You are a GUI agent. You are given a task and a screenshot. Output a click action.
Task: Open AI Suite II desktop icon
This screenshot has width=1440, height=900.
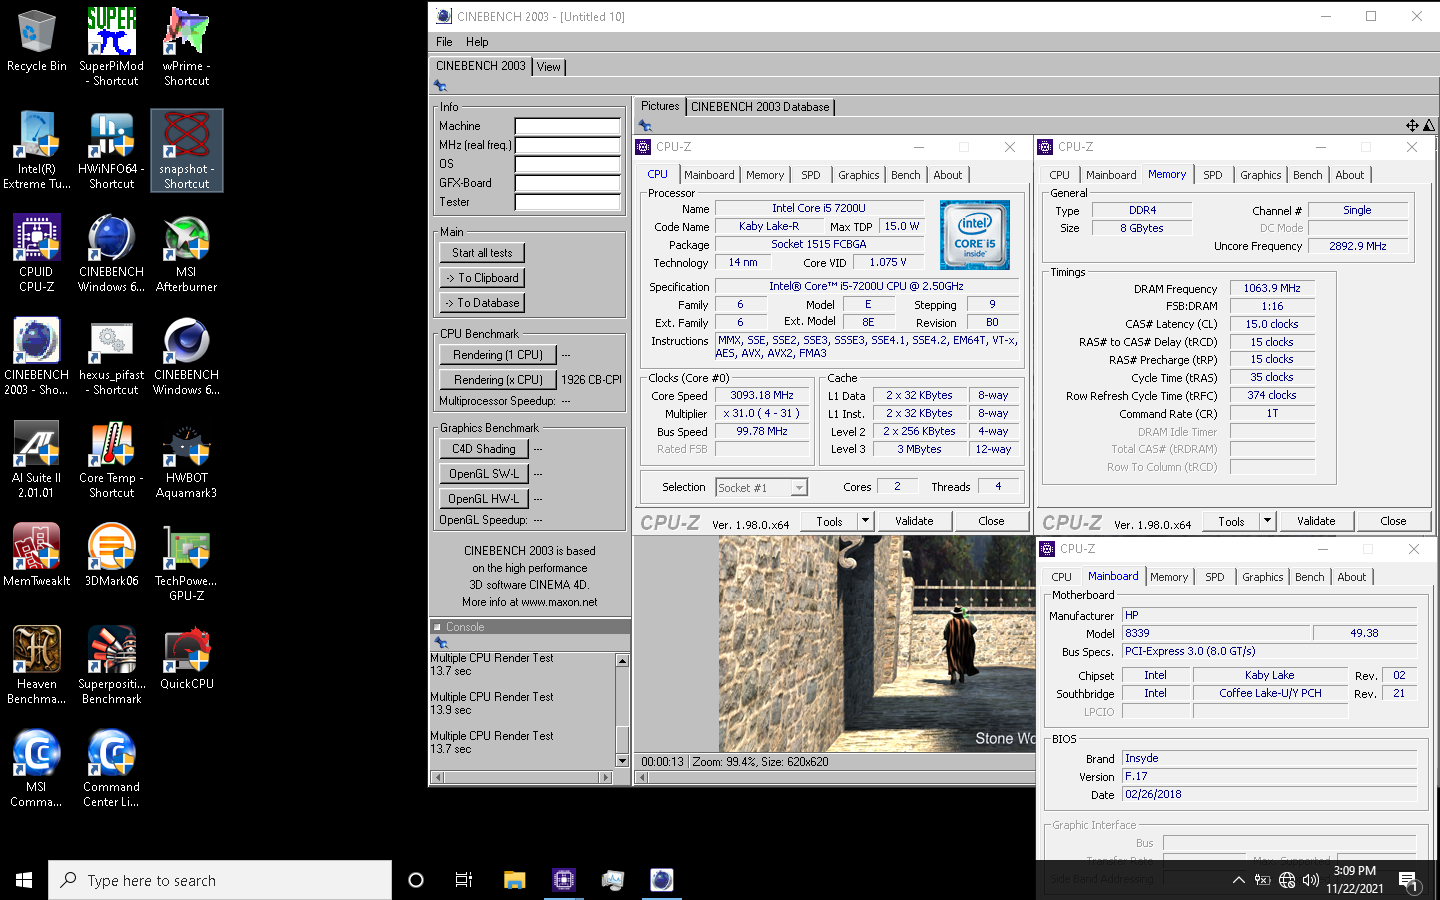36,459
